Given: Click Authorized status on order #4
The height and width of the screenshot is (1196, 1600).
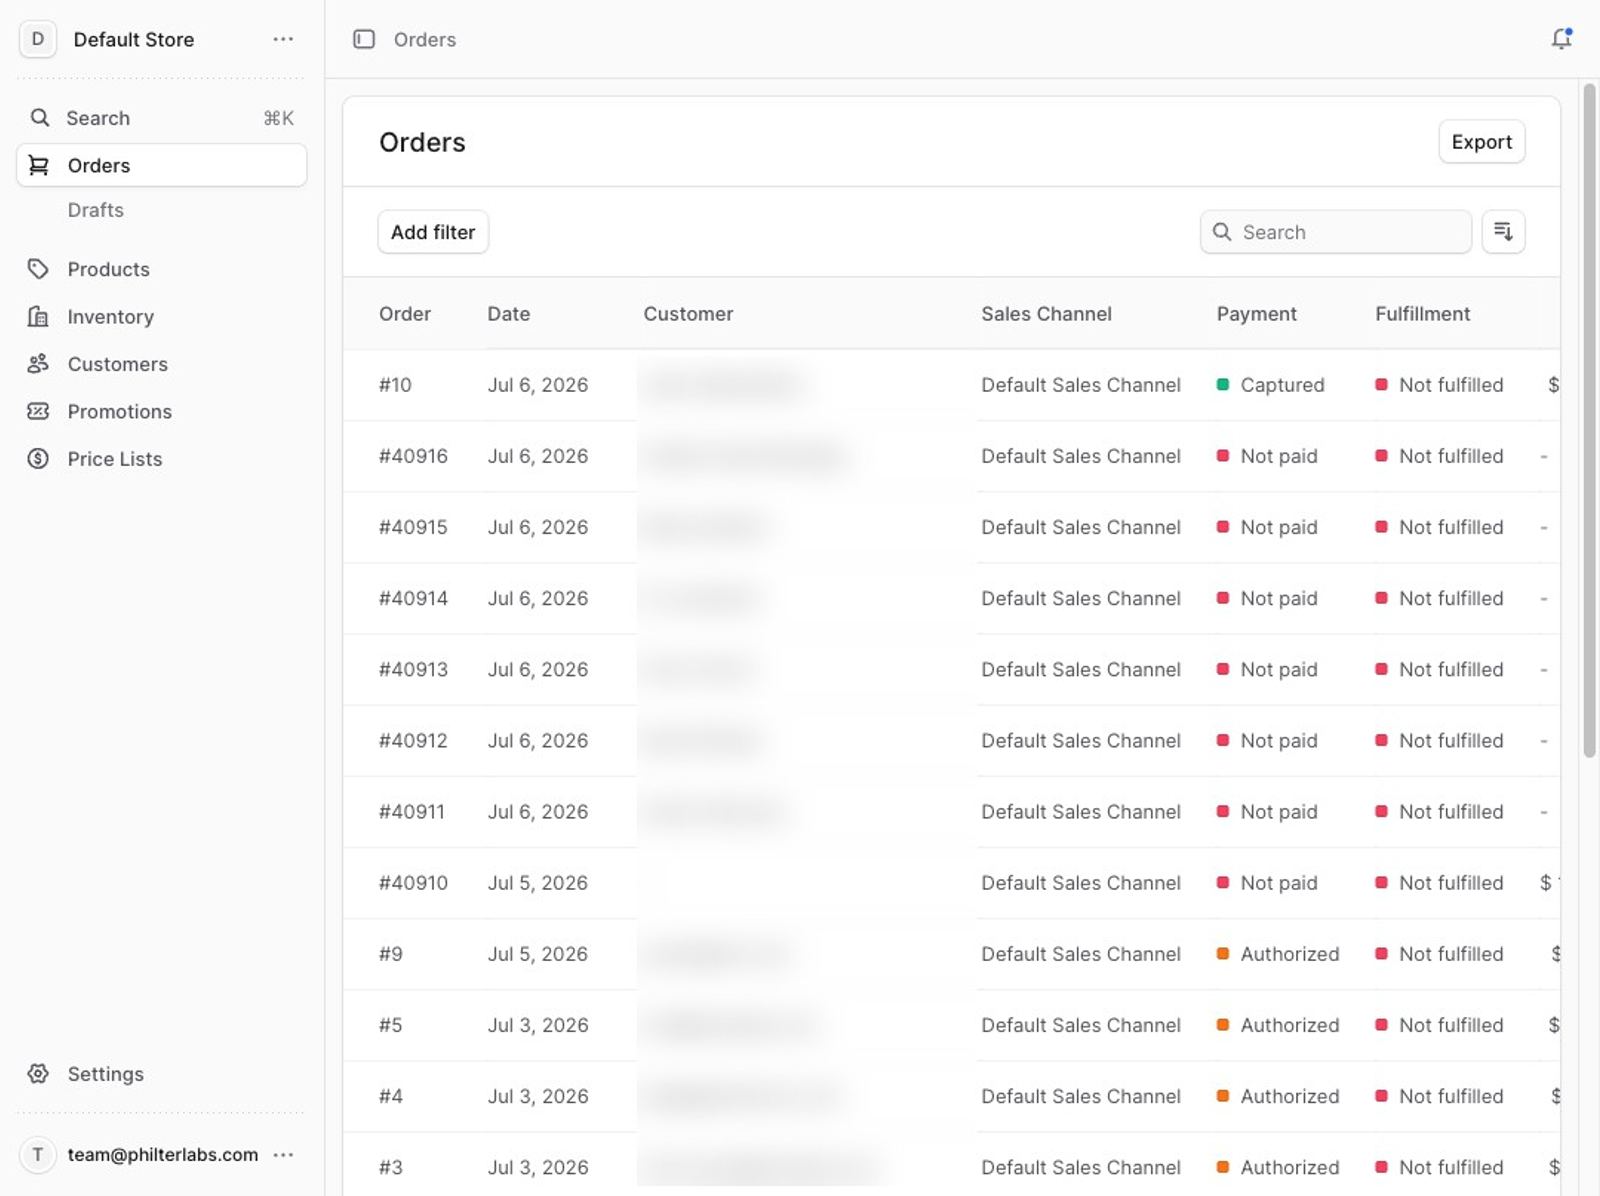Looking at the screenshot, I should tap(1278, 1096).
